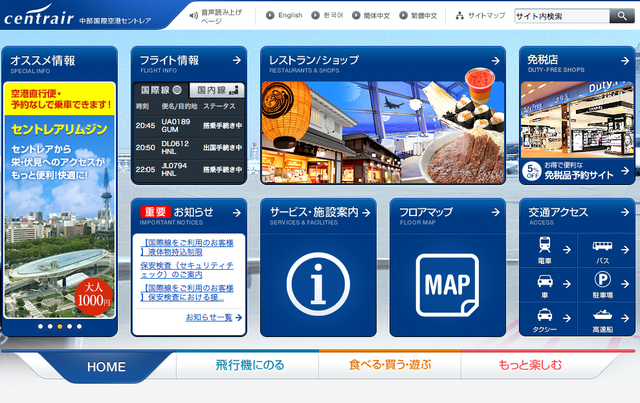This screenshot has height=403, width=640.
Task: Select first carousel dot
Action: [x=40, y=326]
